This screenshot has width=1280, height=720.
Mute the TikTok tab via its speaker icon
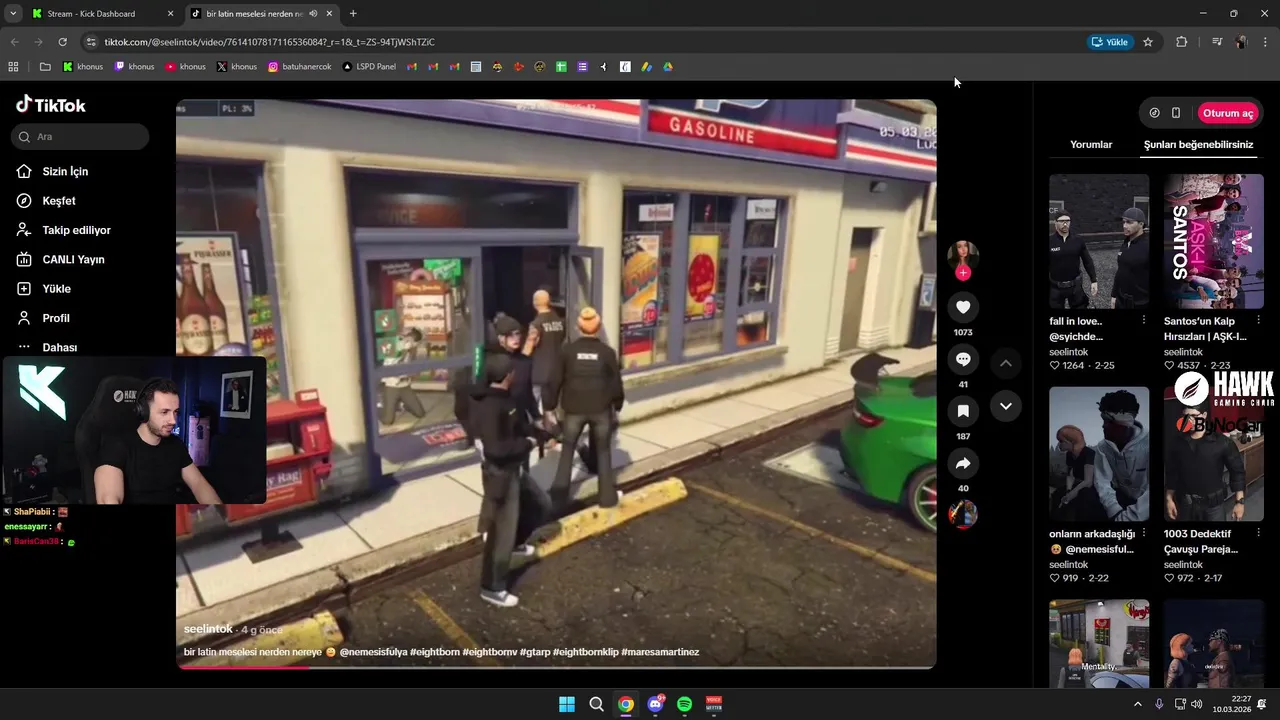pos(313,14)
